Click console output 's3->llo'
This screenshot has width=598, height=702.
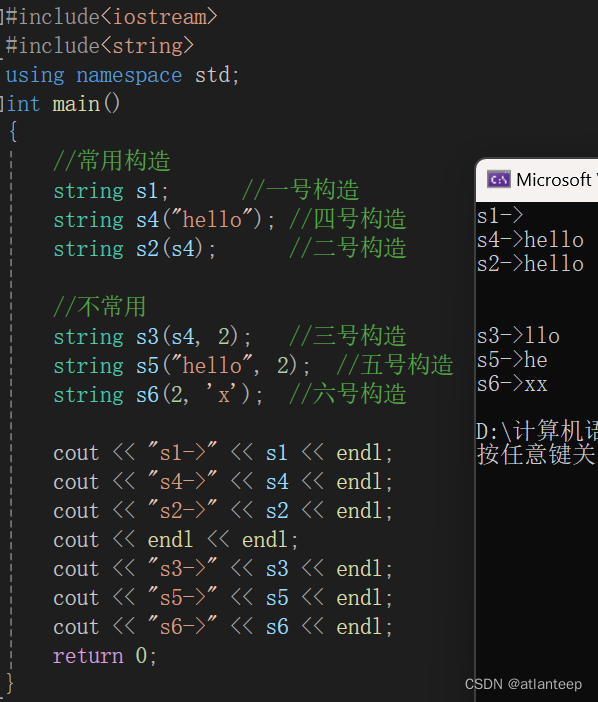tap(518, 336)
